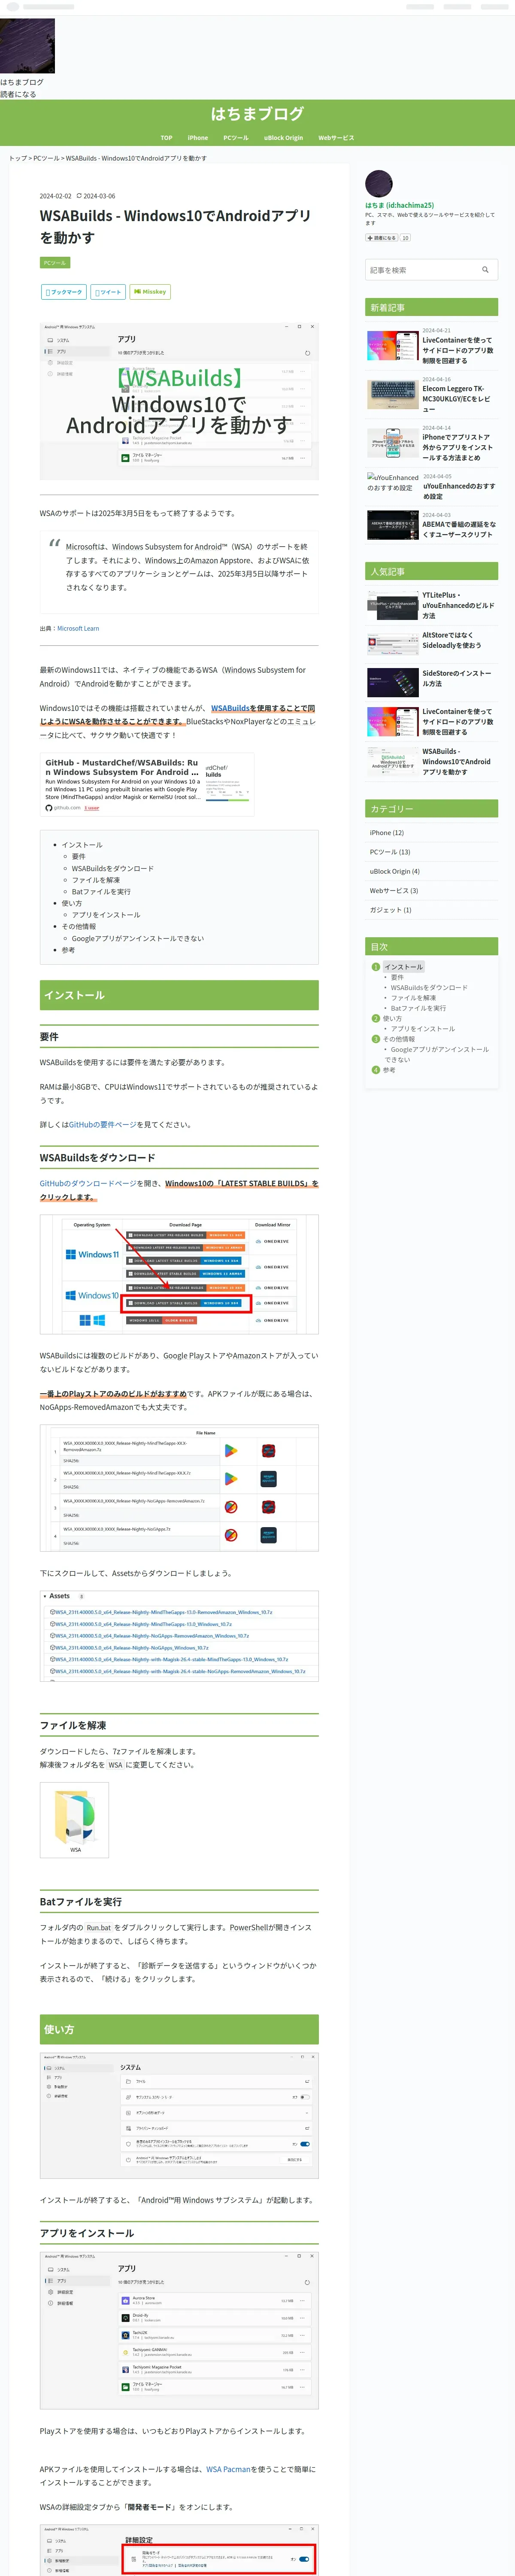The width and height of the screenshot is (515, 2576).
Task: Open the LiveContainer recent article thumbnail
Action: (x=393, y=346)
